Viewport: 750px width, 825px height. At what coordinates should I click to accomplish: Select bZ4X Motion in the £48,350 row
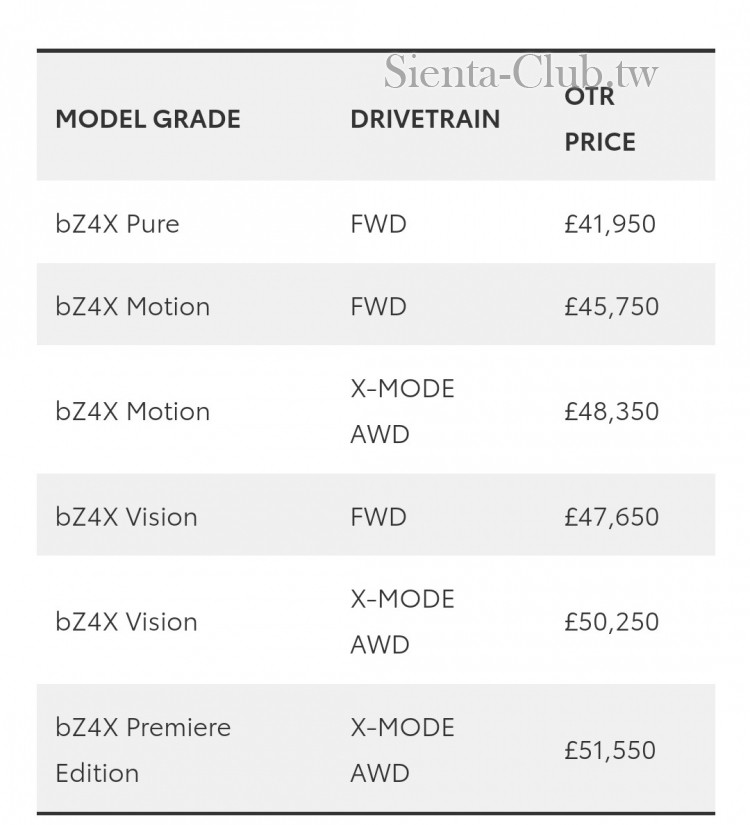coord(133,411)
